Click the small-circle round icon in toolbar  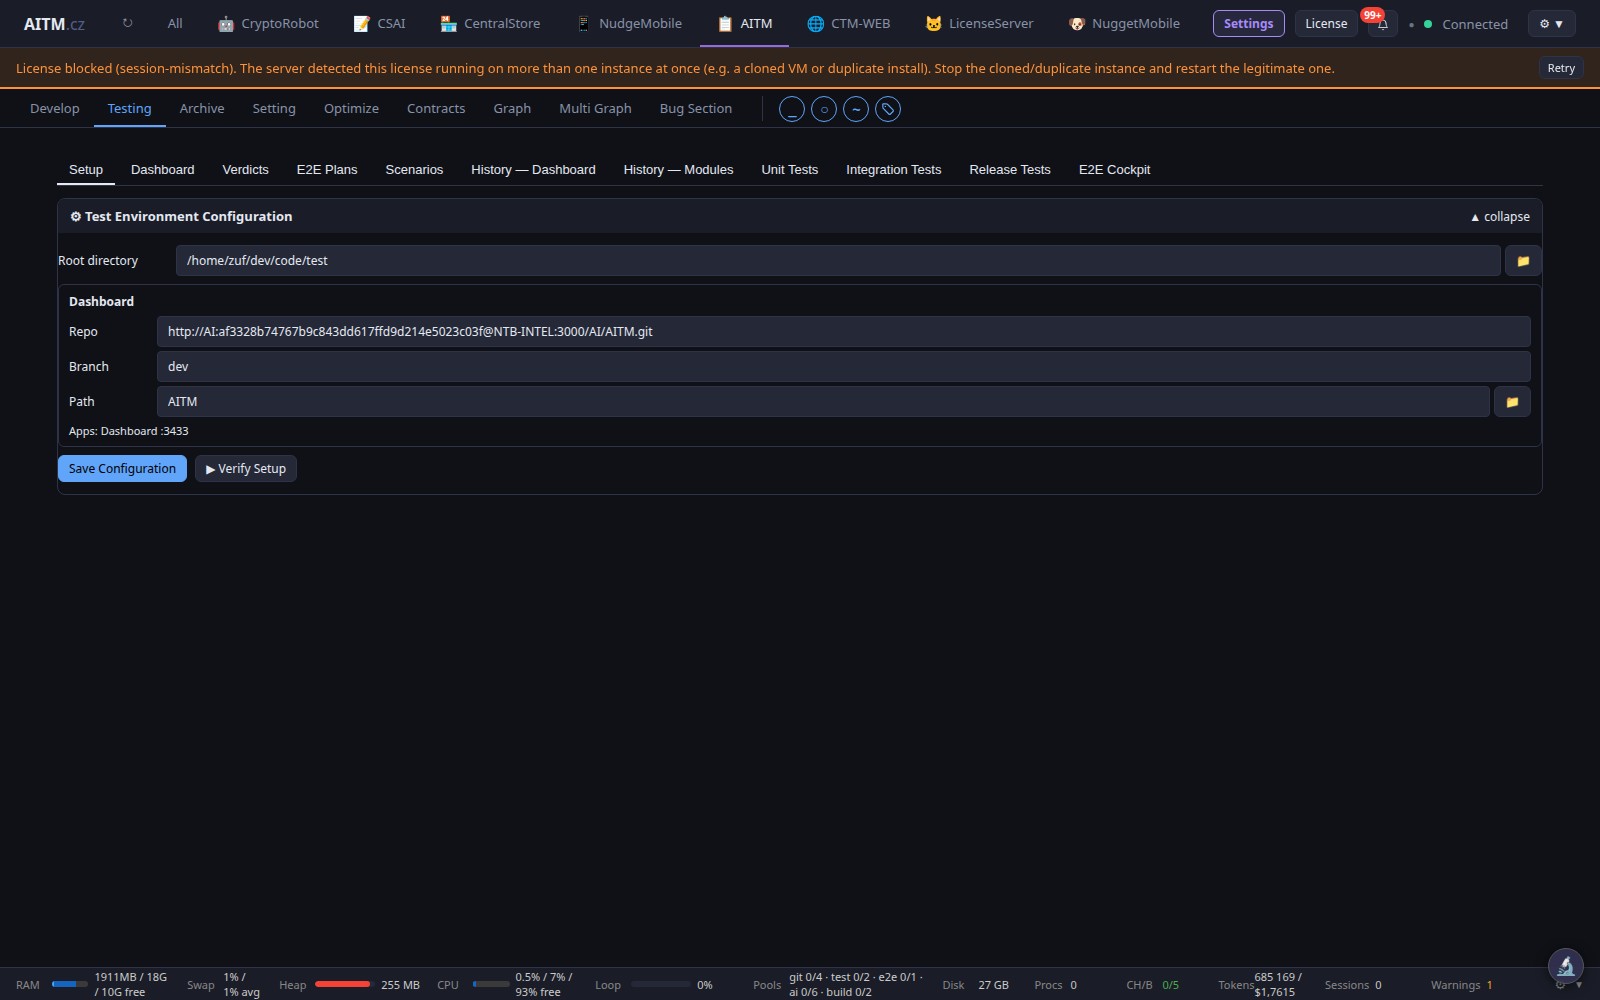click(823, 109)
